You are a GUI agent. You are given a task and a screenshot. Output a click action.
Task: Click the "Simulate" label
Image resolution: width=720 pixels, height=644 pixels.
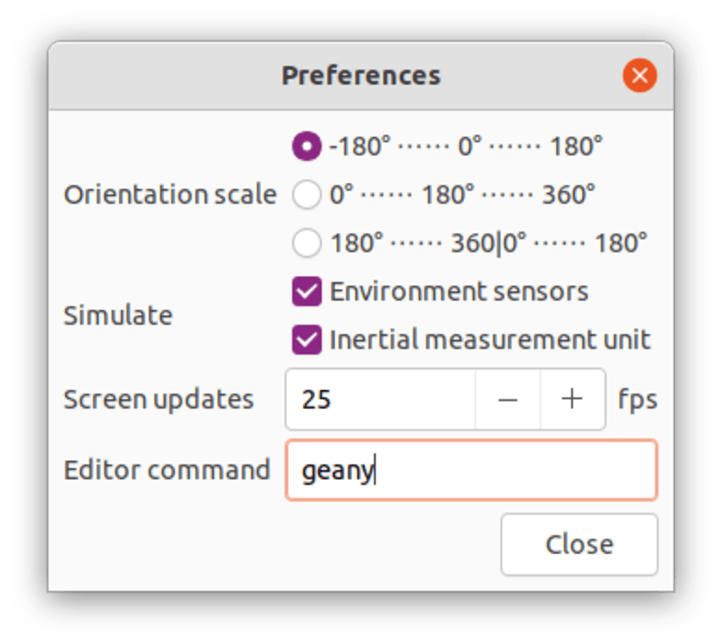[x=118, y=316]
